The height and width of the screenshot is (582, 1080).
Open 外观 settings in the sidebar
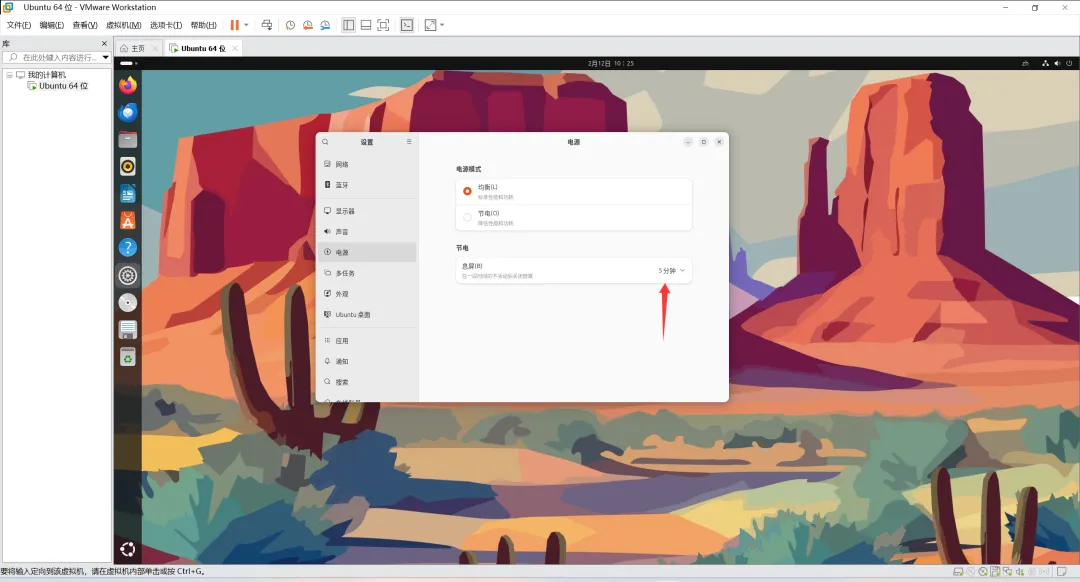pyautogui.click(x=367, y=293)
